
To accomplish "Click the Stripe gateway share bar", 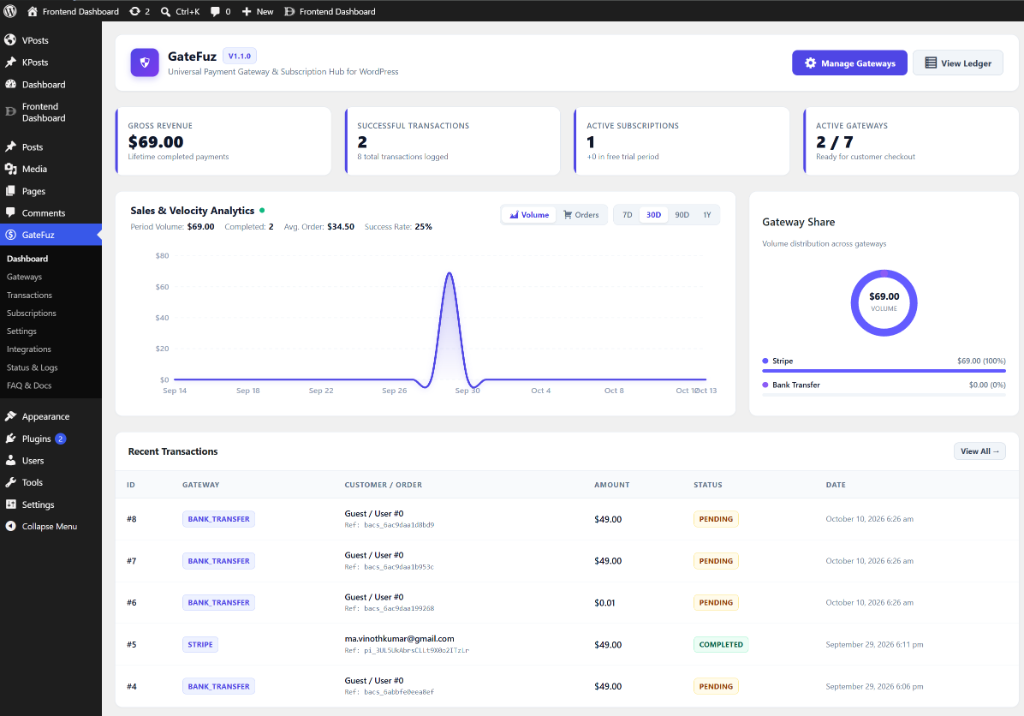I will tap(884, 371).
